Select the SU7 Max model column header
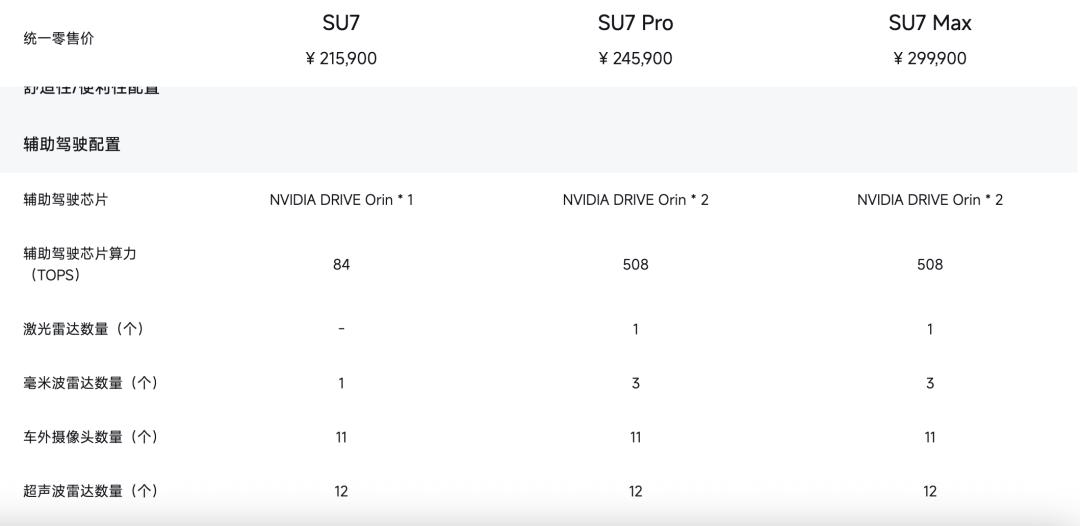The height and width of the screenshot is (526, 1080). point(929,23)
